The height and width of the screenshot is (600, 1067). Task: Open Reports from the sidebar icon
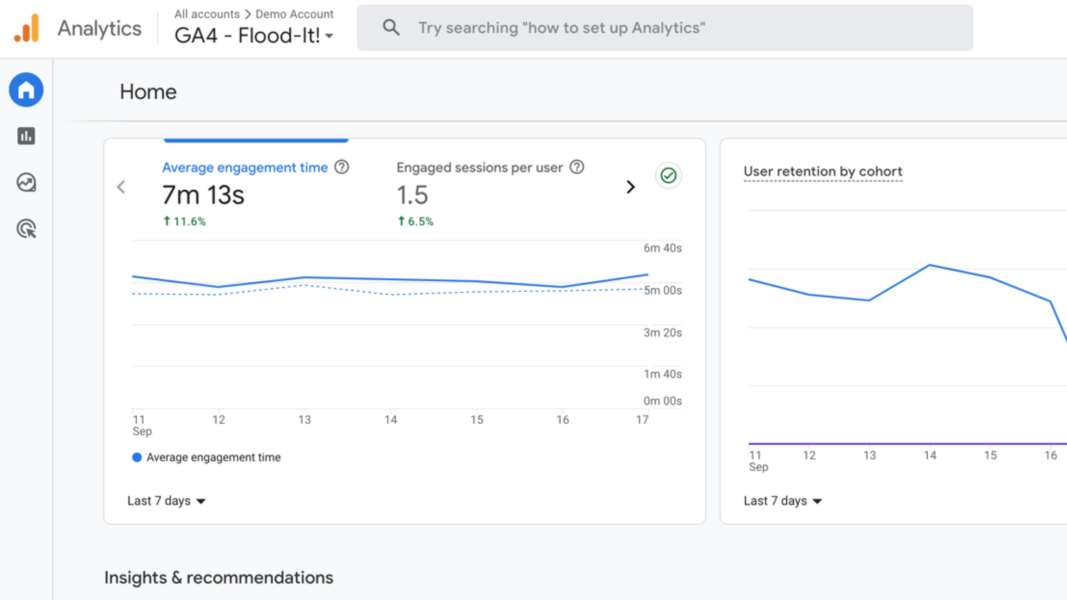pyautogui.click(x=26, y=136)
